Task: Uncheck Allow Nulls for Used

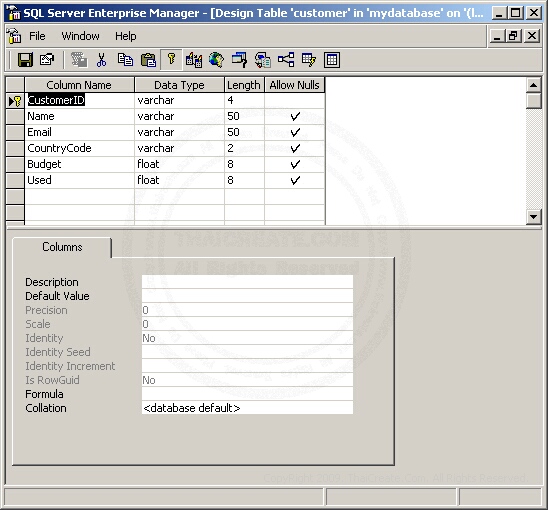Action: point(295,180)
